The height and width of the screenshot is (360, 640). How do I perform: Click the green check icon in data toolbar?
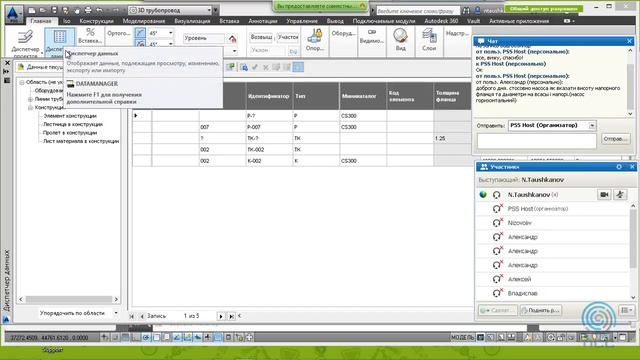click(x=255, y=67)
